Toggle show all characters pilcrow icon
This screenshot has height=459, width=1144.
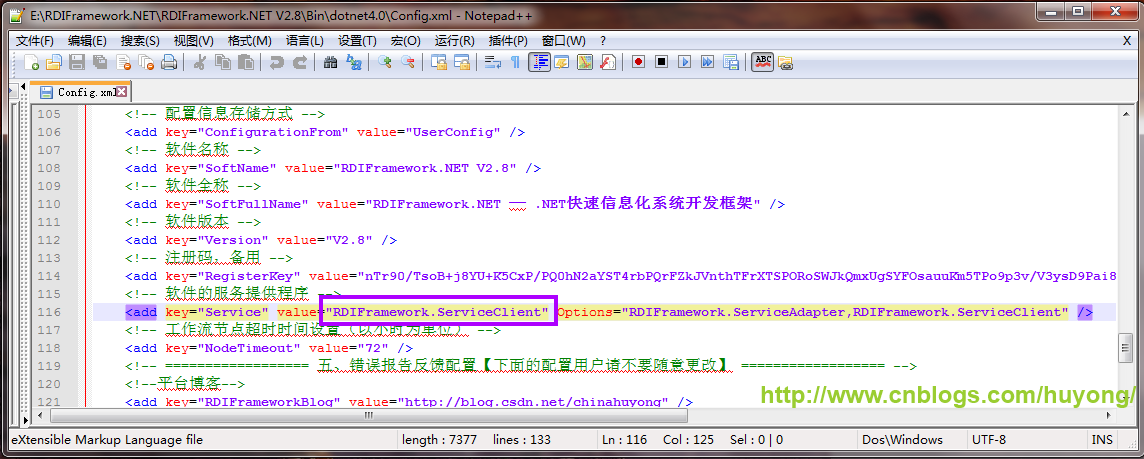coord(515,63)
